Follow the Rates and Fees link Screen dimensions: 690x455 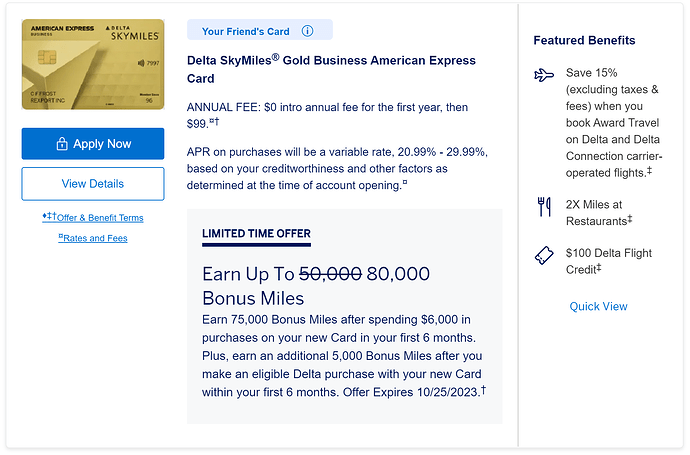pos(95,238)
